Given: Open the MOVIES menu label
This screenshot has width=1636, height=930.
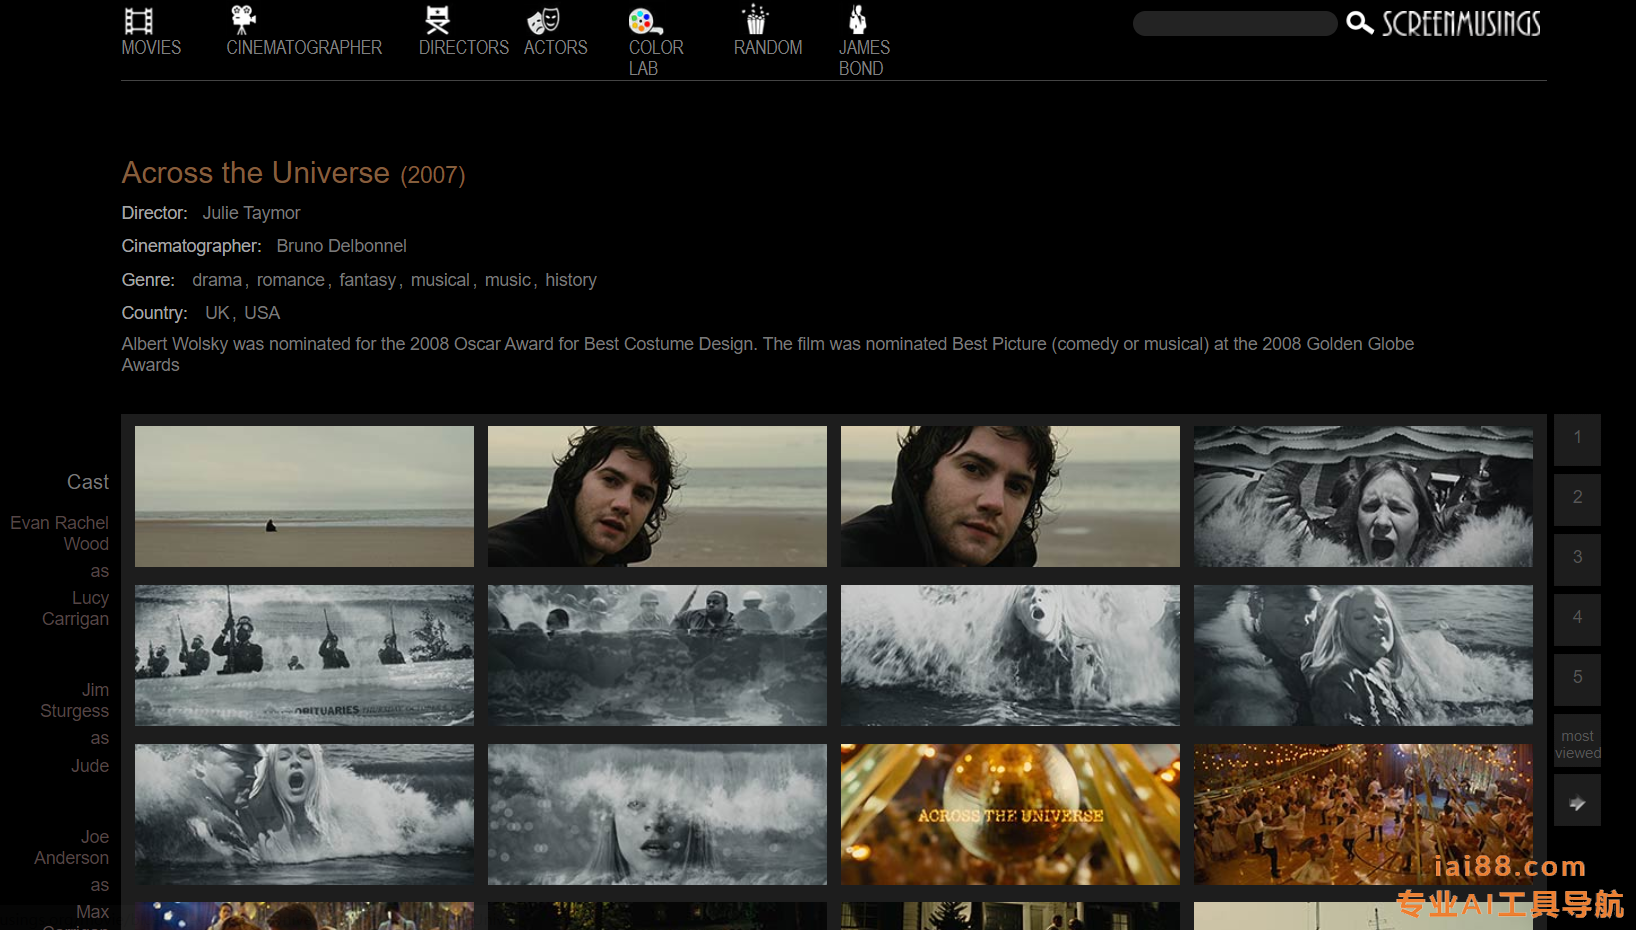Looking at the screenshot, I should (151, 47).
